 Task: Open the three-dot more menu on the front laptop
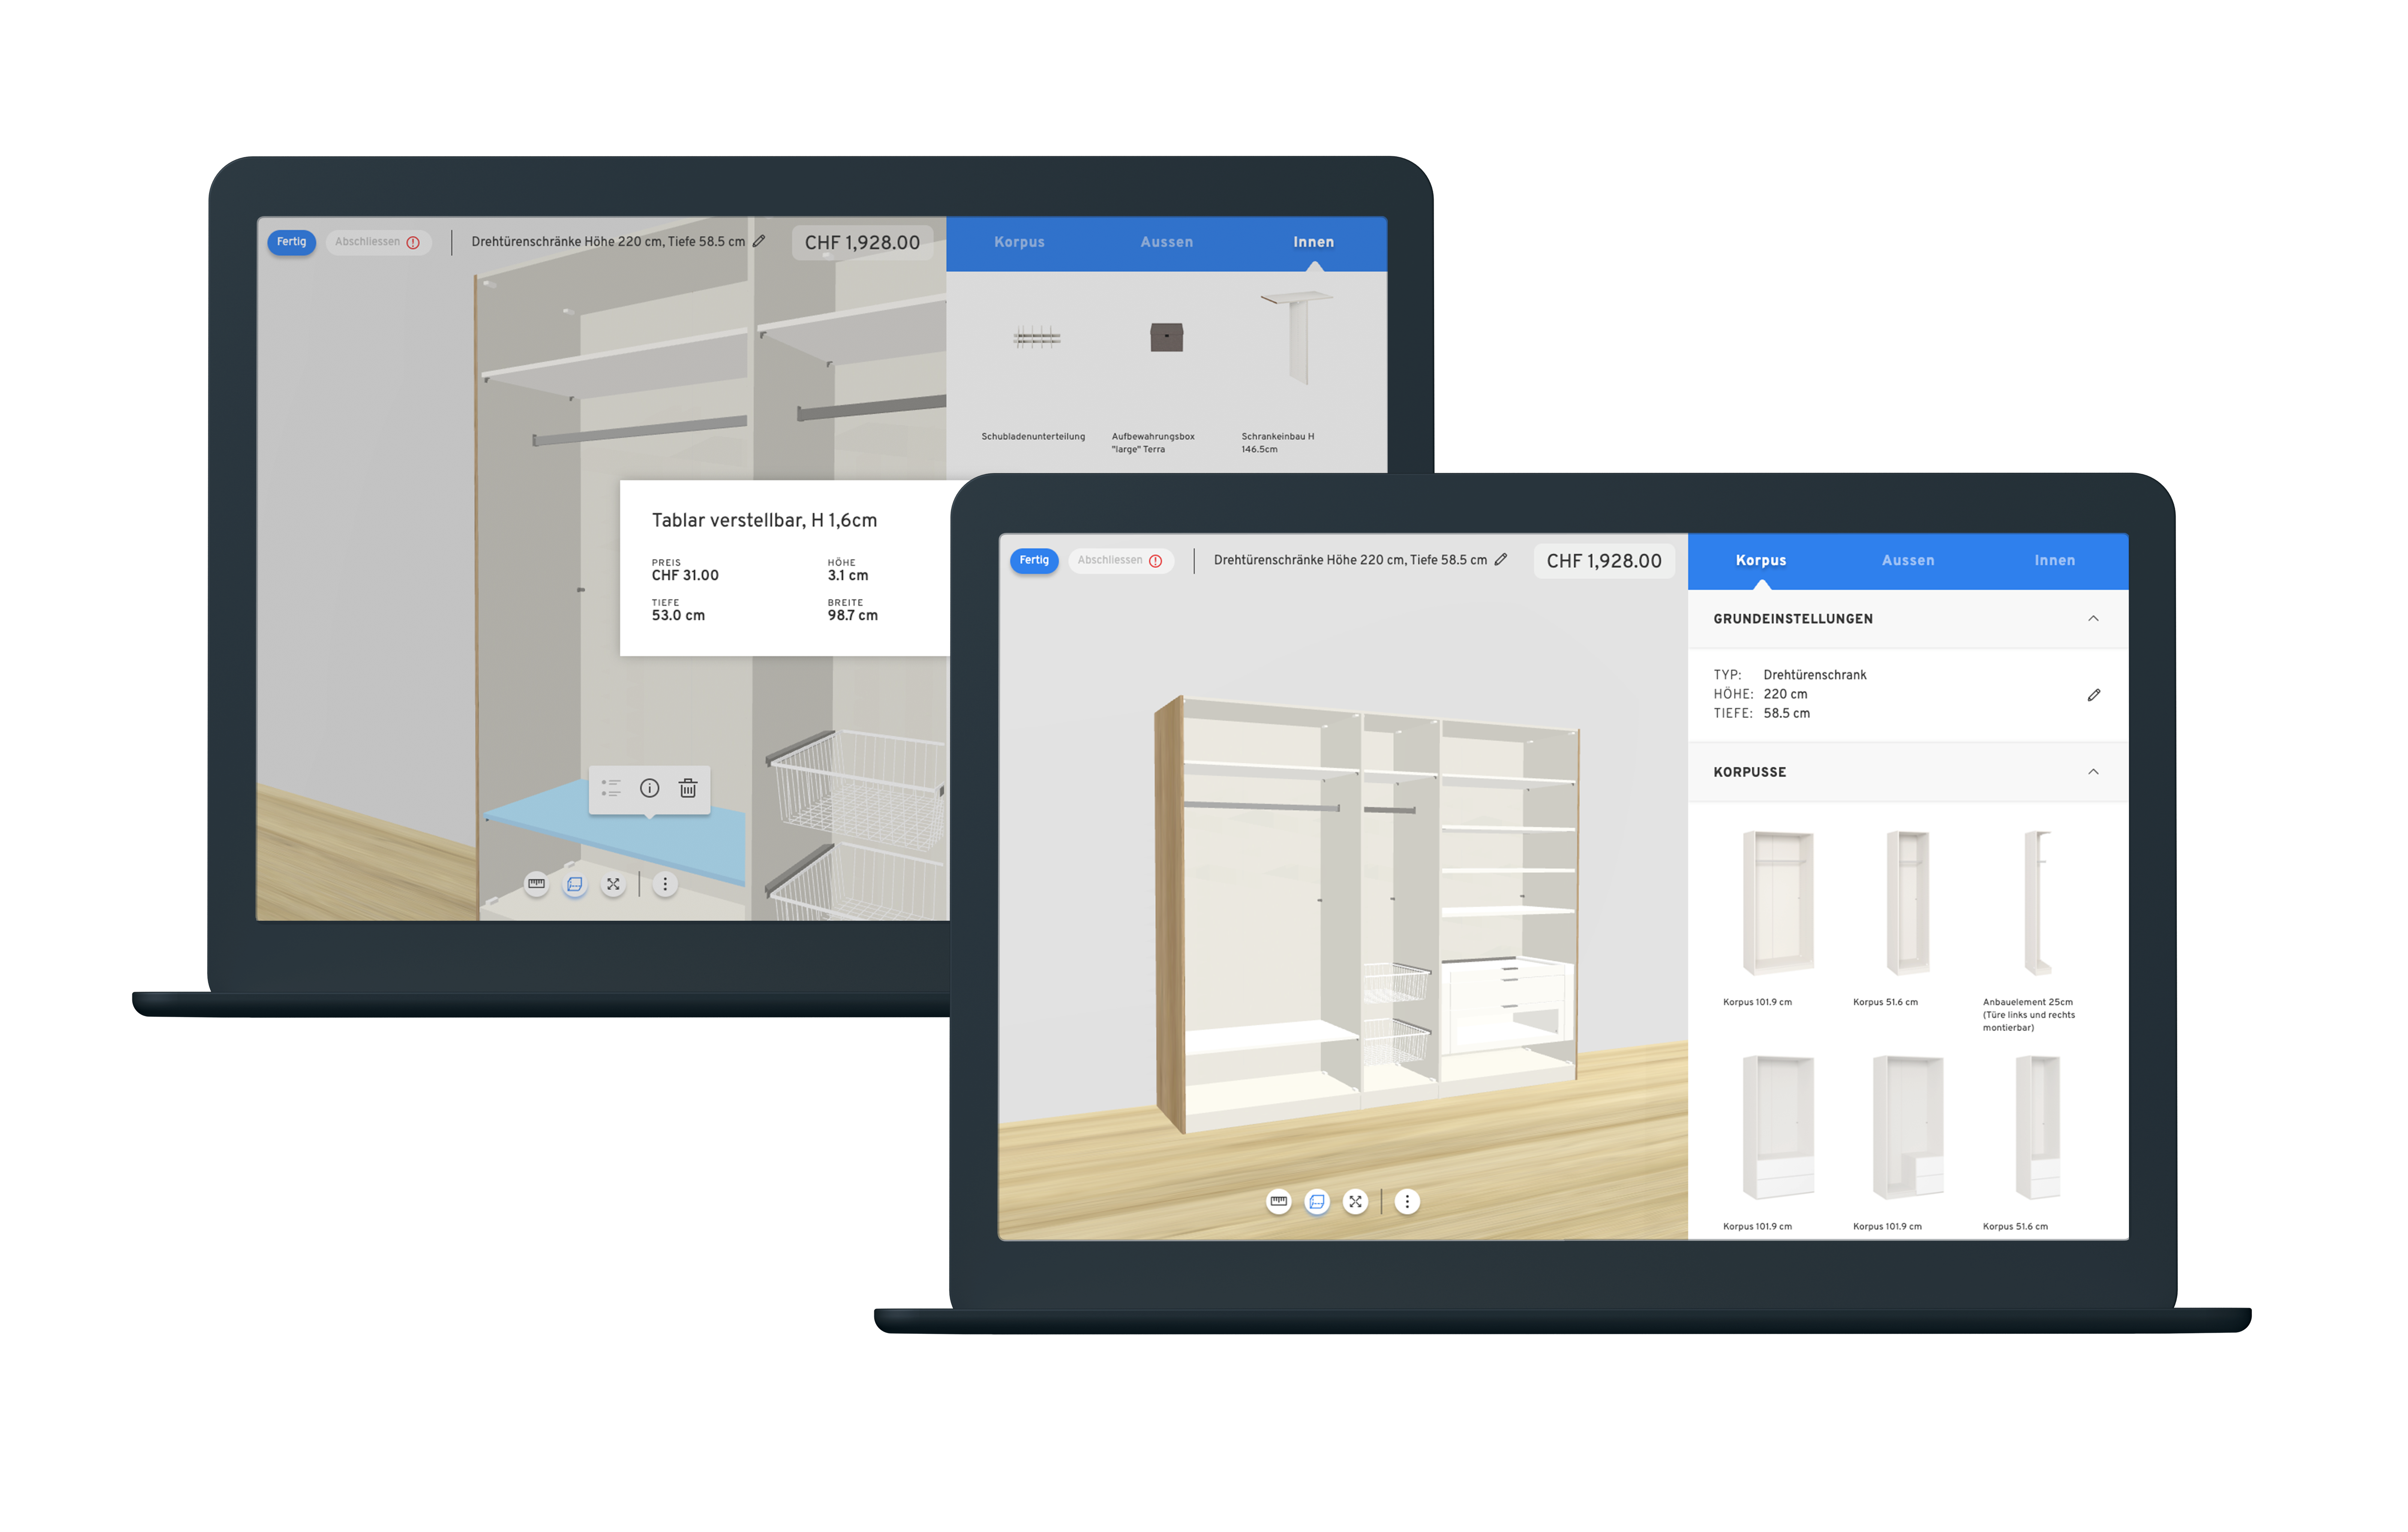tap(1407, 1202)
